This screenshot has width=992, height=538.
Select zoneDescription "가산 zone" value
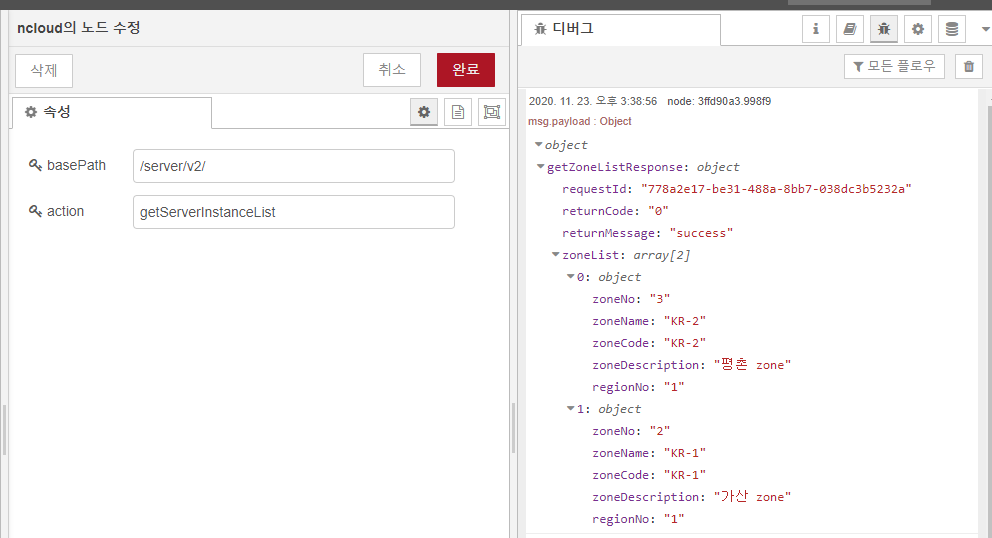[x=753, y=497]
